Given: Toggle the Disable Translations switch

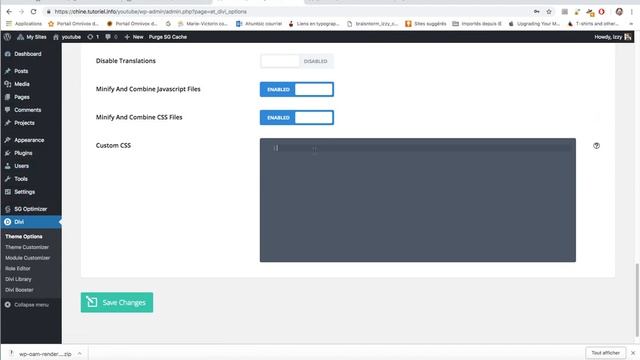Looking at the screenshot, I should point(297,61).
